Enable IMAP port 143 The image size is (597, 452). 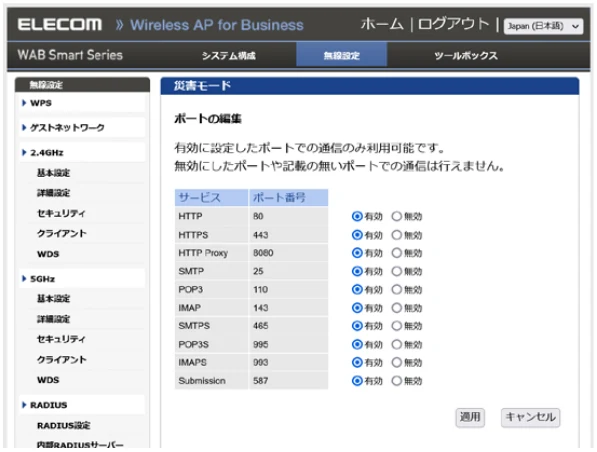click(x=357, y=308)
